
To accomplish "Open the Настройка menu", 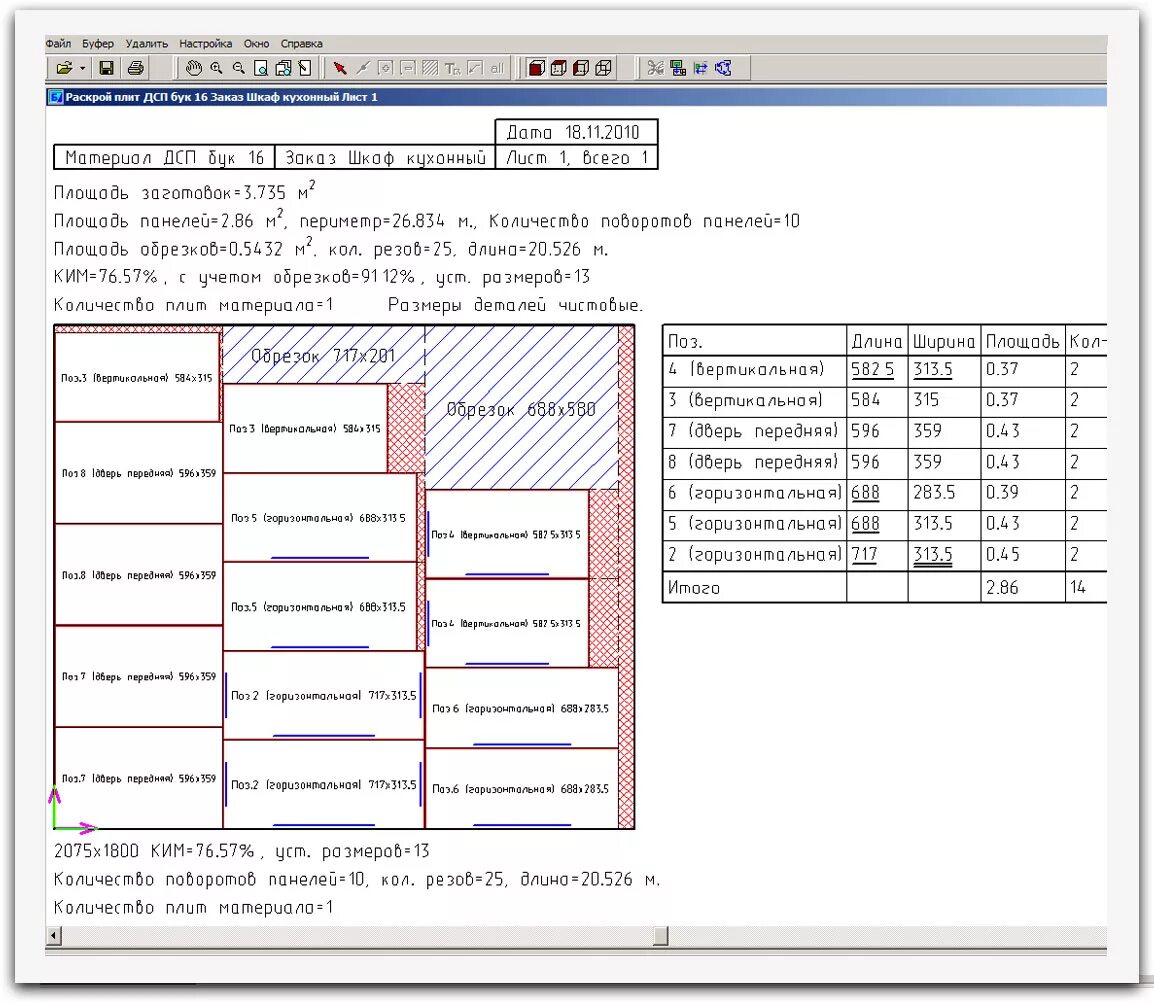I will 205,43.
